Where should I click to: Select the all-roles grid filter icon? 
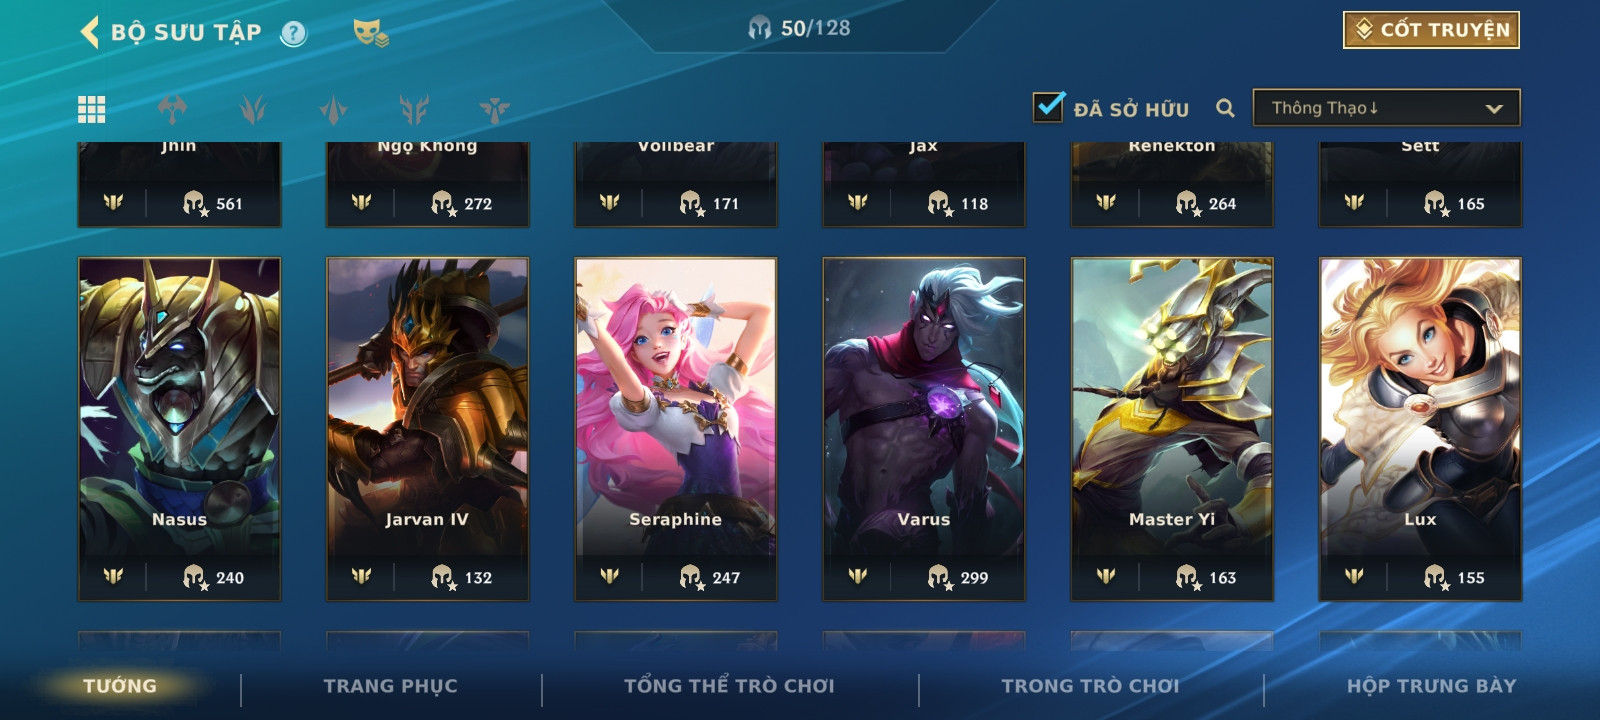pos(92,109)
